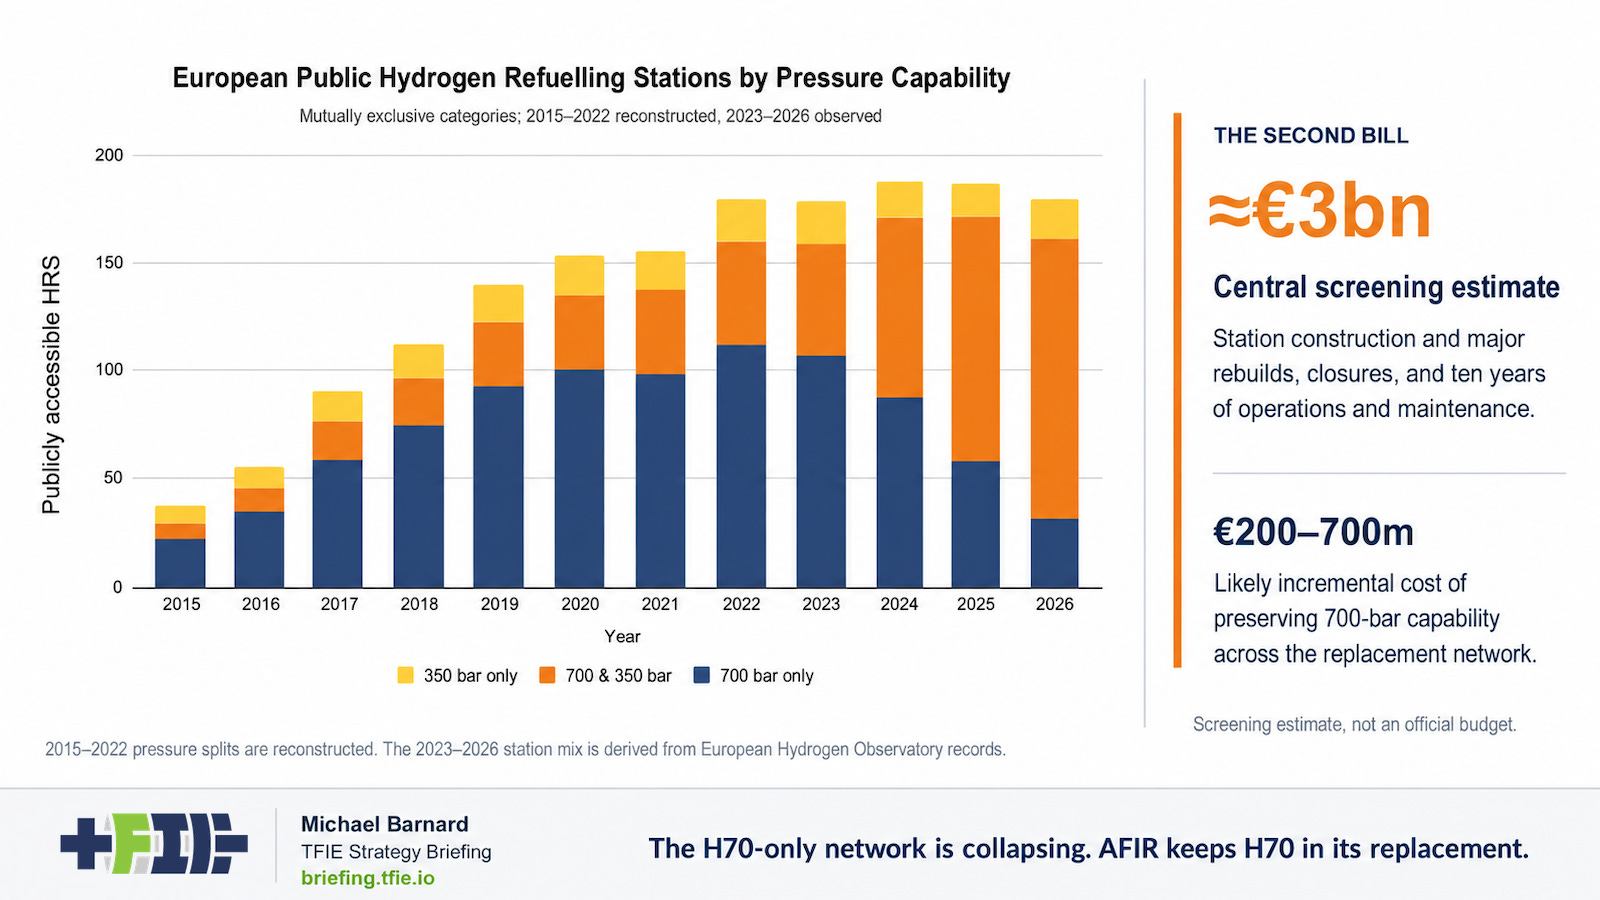Viewport: 1600px width, 900px height.
Task: Click the subtitle 'Mutually exclusive categories'
Action: coord(590,116)
